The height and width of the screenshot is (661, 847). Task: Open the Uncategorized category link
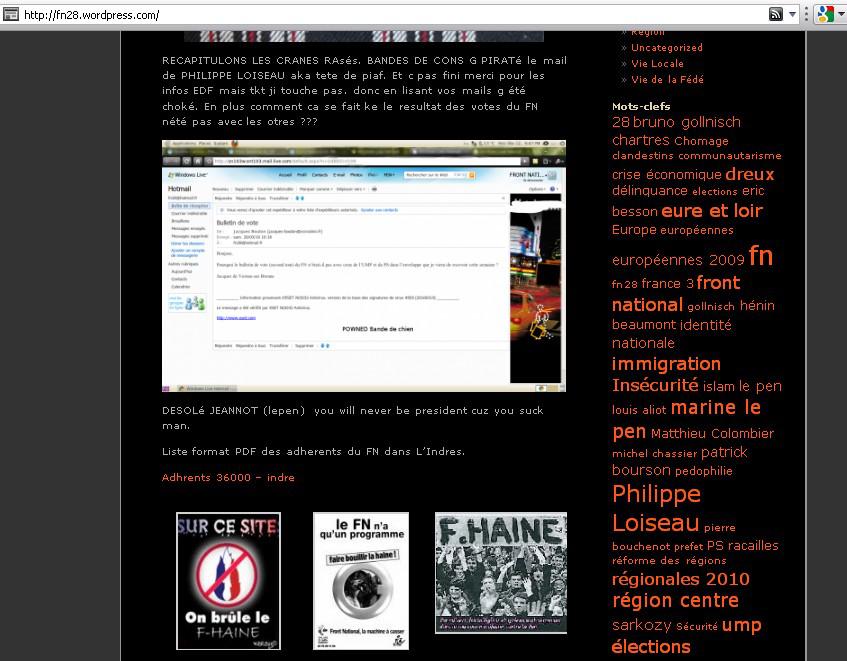pos(666,47)
